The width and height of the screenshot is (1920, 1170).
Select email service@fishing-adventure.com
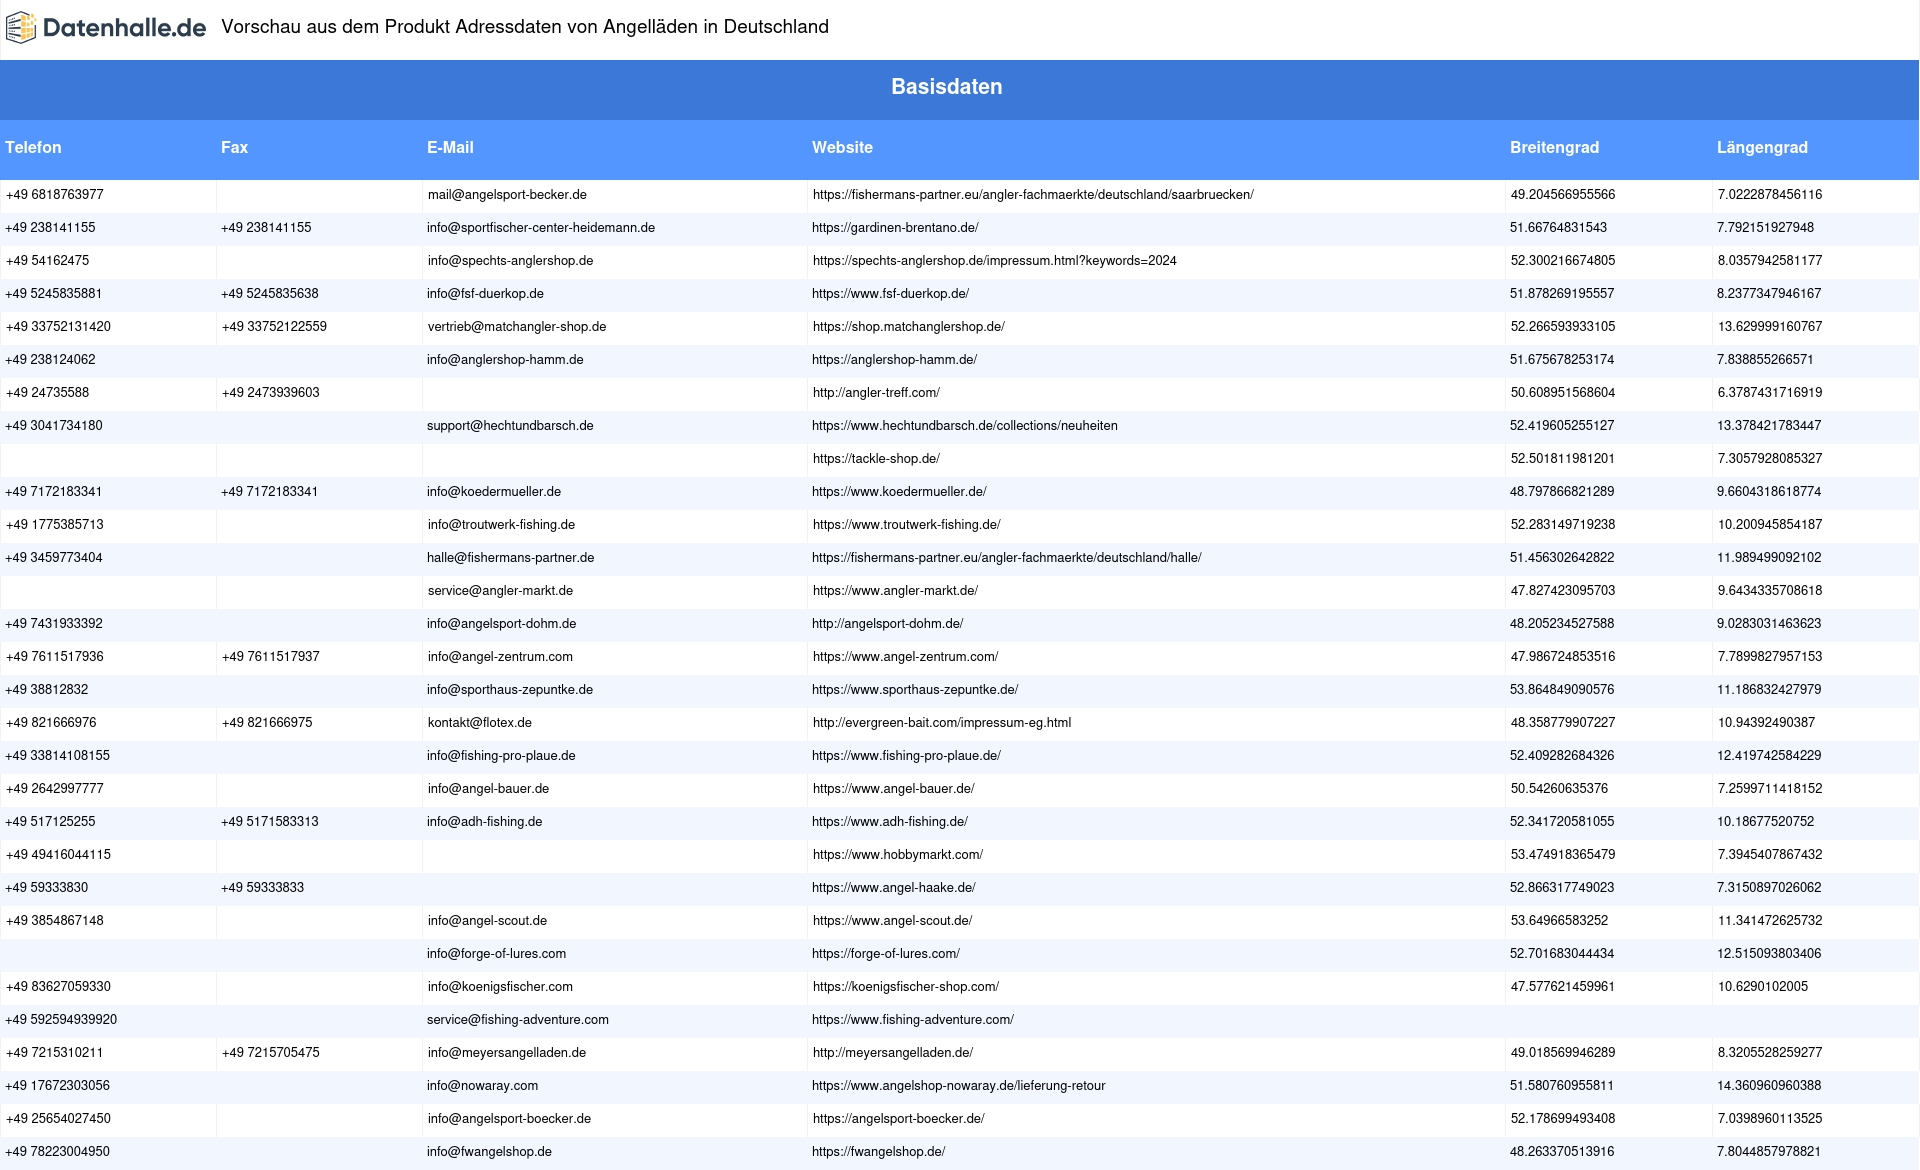pos(518,1020)
